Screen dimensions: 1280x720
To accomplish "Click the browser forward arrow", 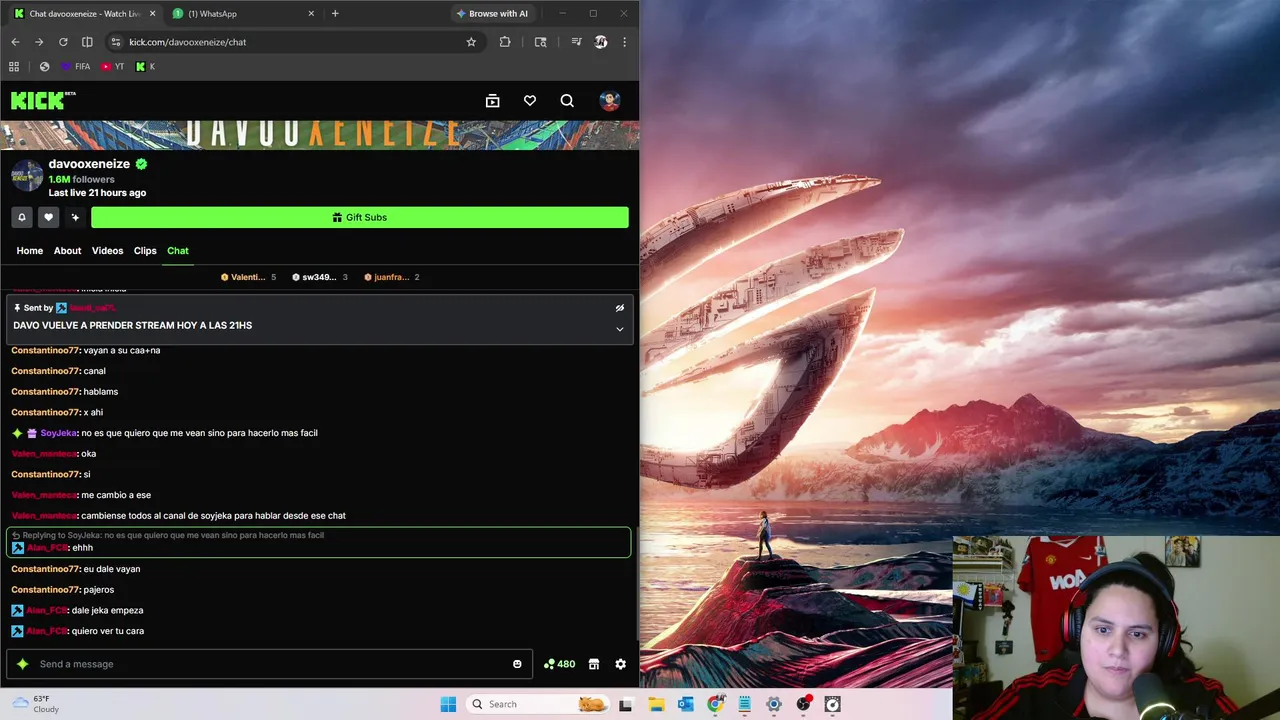I will tap(39, 42).
